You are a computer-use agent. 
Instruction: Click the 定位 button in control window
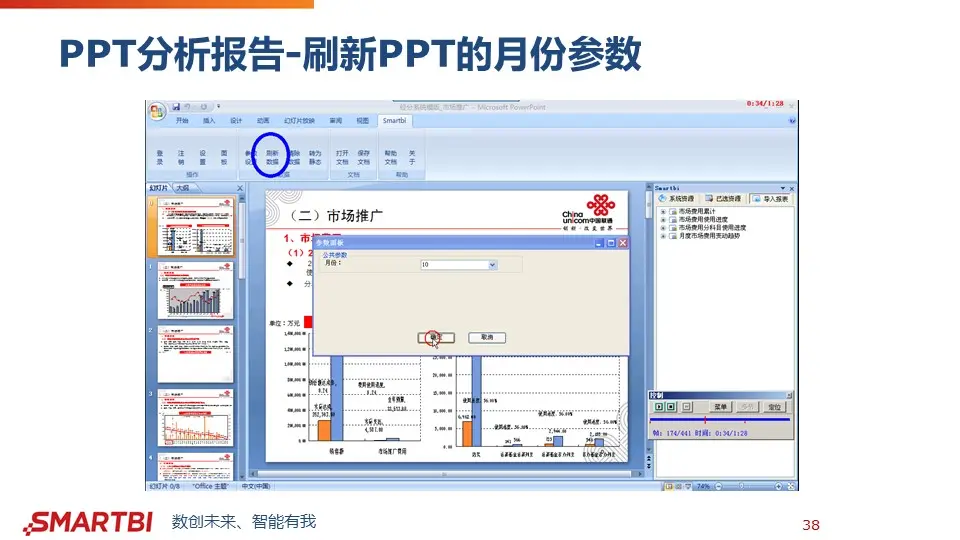pos(774,407)
